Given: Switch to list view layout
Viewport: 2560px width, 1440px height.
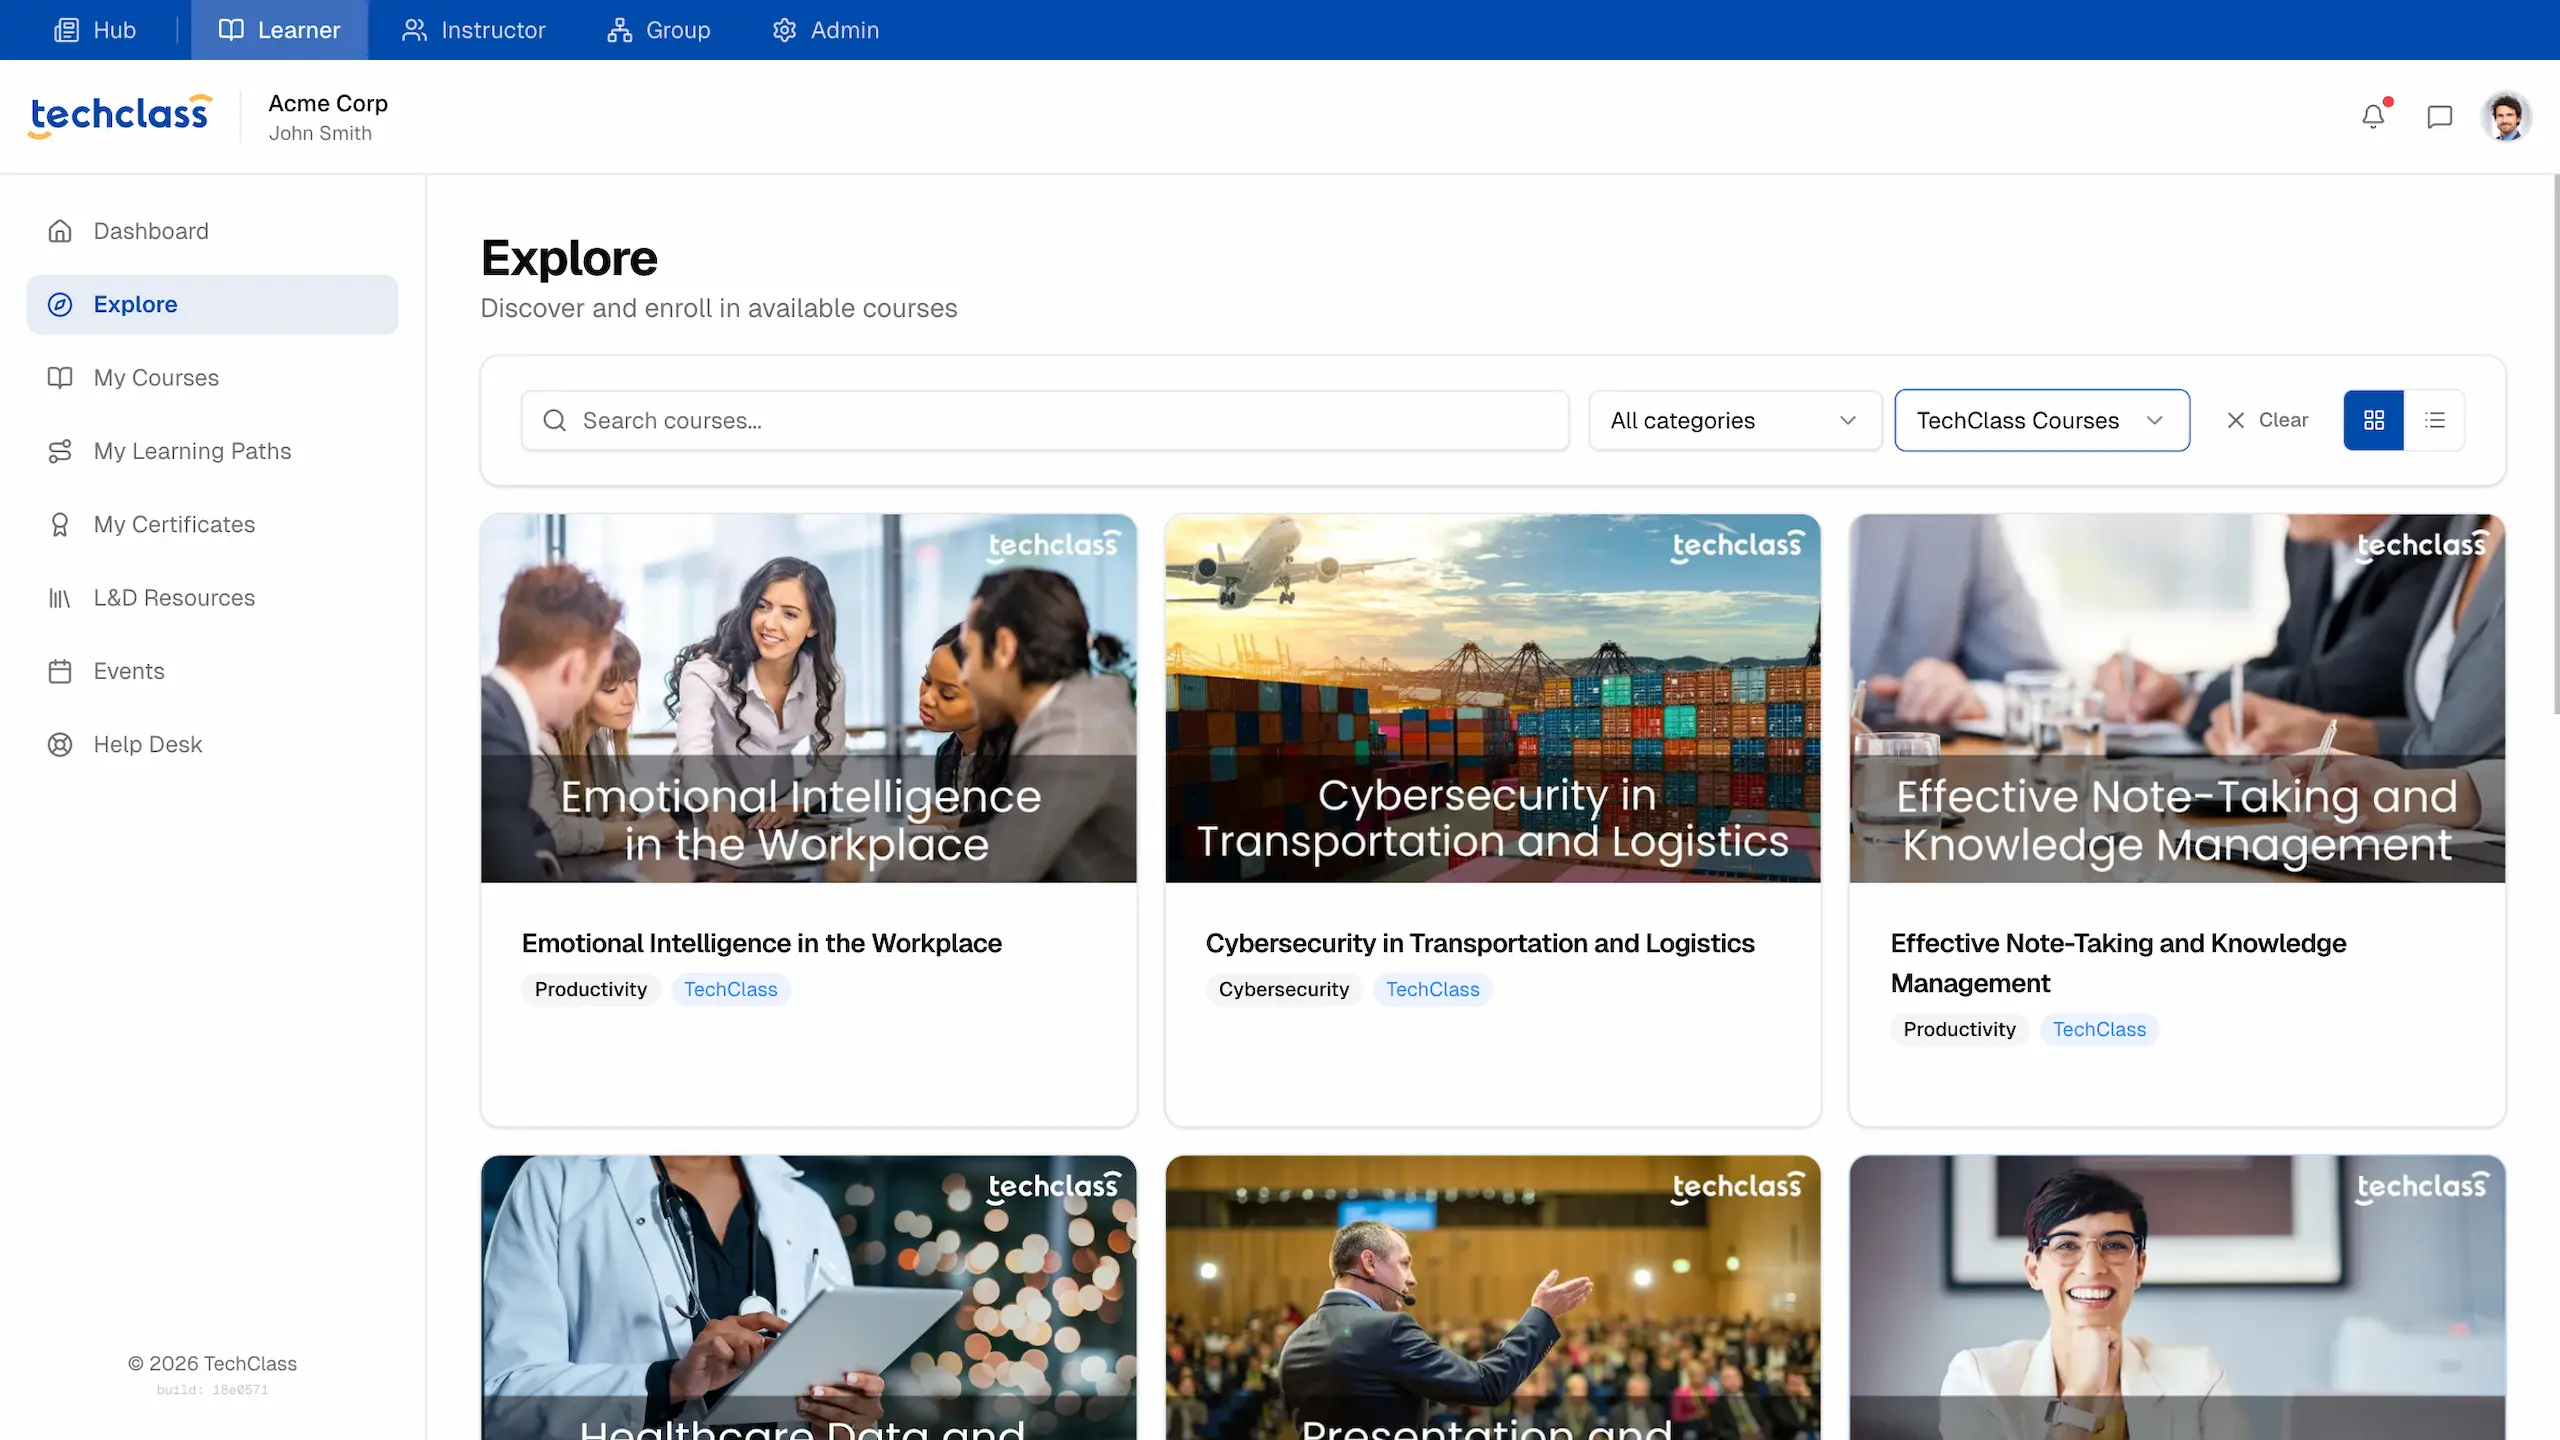Looking at the screenshot, I should click(x=2436, y=420).
